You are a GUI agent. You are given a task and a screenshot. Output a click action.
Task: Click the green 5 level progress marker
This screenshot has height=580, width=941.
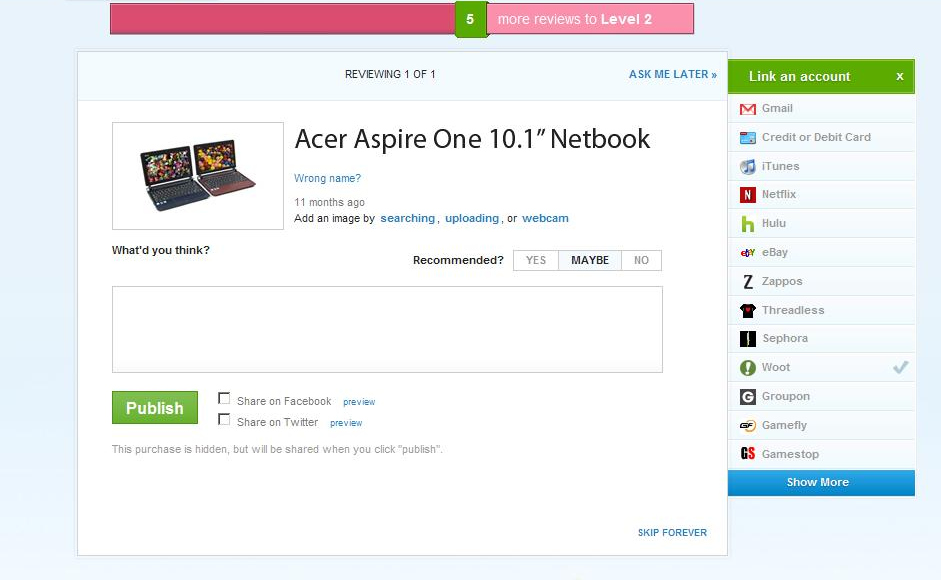(x=470, y=19)
